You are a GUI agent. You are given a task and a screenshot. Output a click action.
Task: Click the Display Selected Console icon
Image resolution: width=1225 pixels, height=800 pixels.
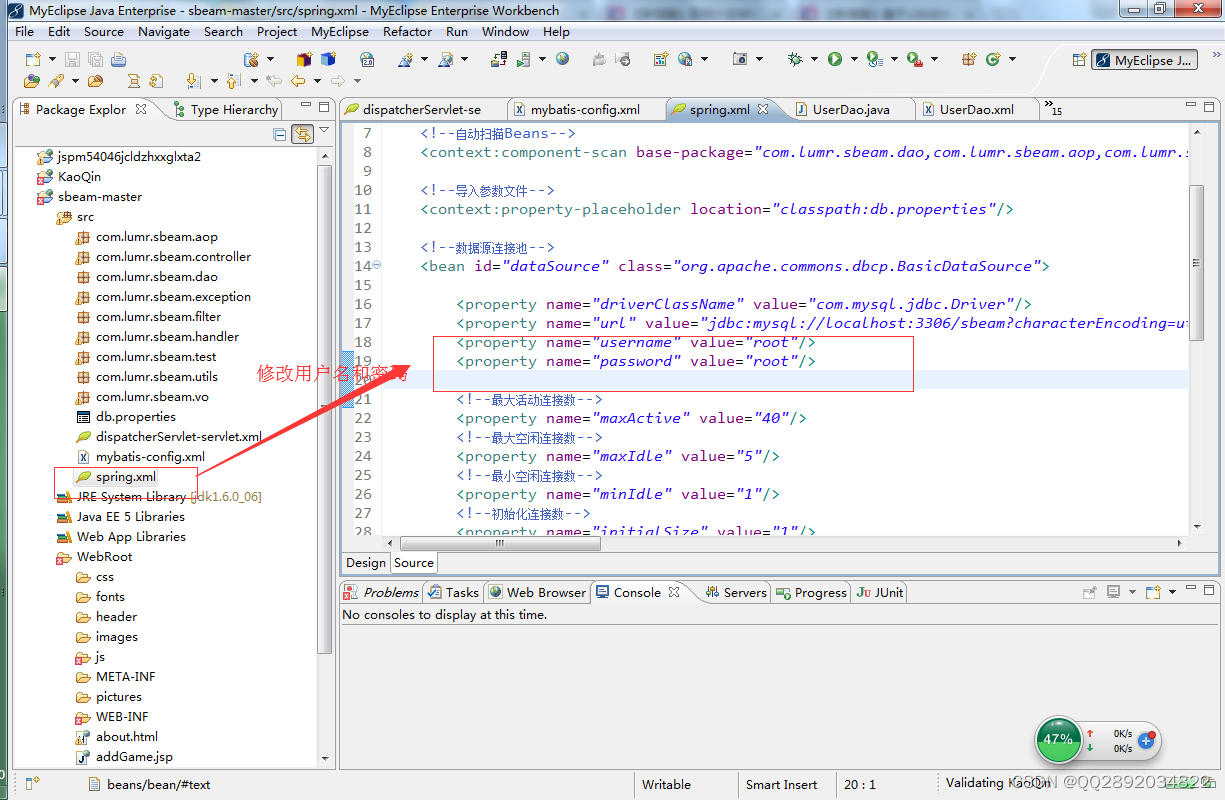[1113, 592]
